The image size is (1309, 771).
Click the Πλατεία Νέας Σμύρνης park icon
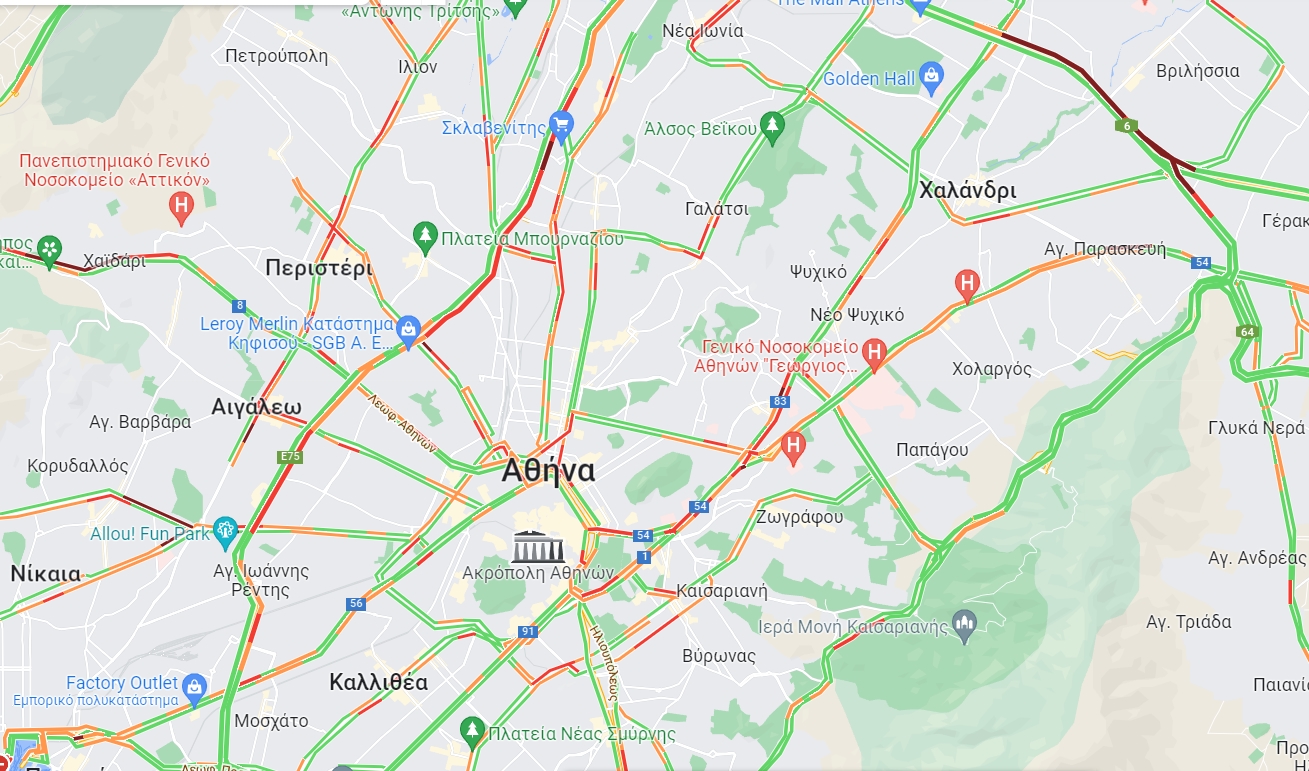[472, 732]
